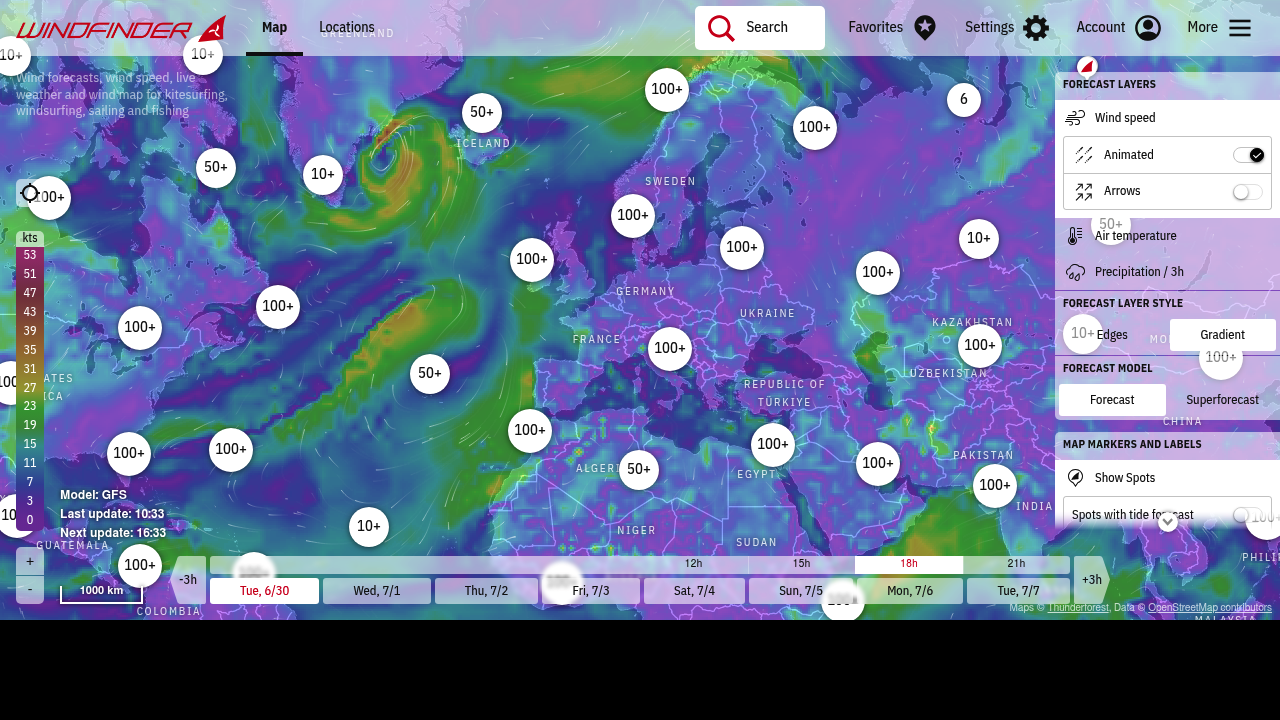Select Precipitation / 3h cloud icon

click(1075, 272)
